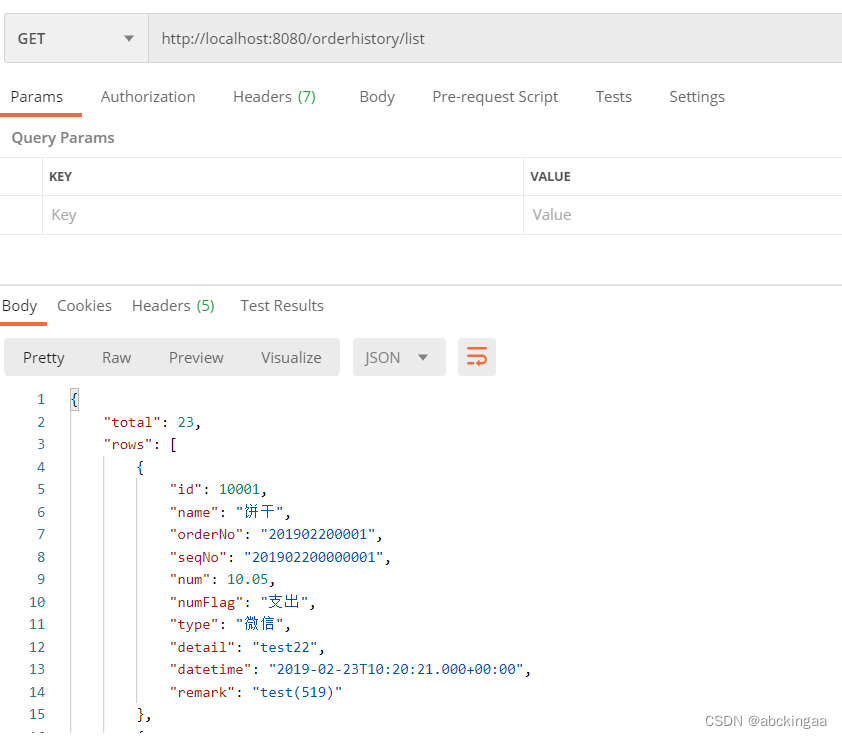Show the Test Results tab
Image resolution: width=842 pixels, height=738 pixels.
click(x=282, y=306)
